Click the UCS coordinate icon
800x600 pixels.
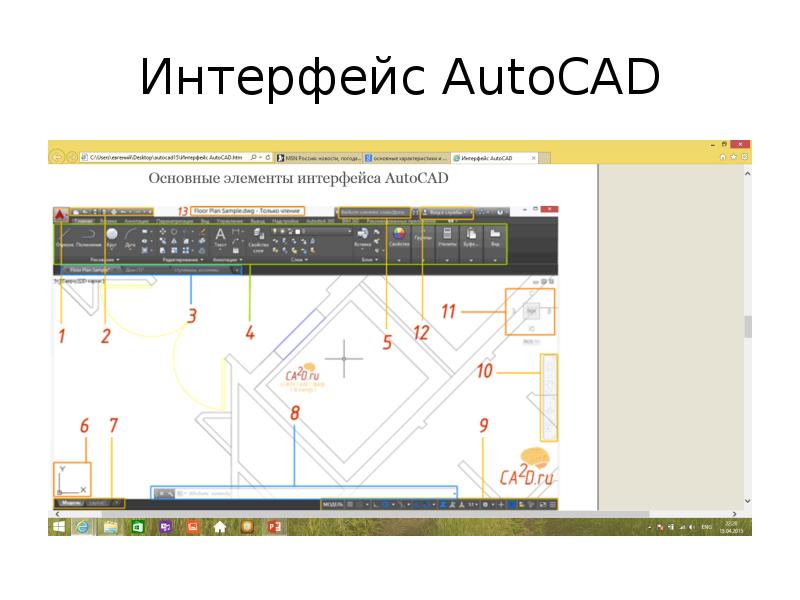point(72,480)
